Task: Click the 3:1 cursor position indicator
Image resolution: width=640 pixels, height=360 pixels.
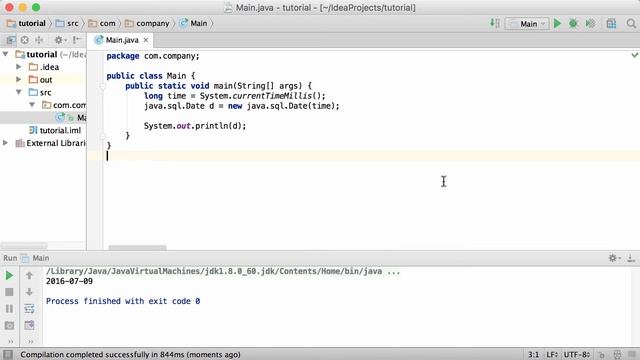Action: coord(533,355)
